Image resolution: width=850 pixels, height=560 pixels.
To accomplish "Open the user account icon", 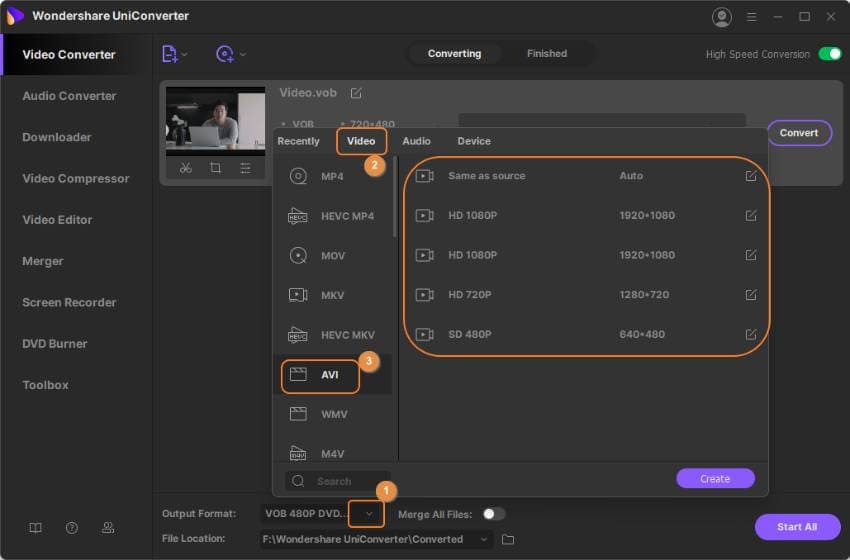I will coord(722,17).
